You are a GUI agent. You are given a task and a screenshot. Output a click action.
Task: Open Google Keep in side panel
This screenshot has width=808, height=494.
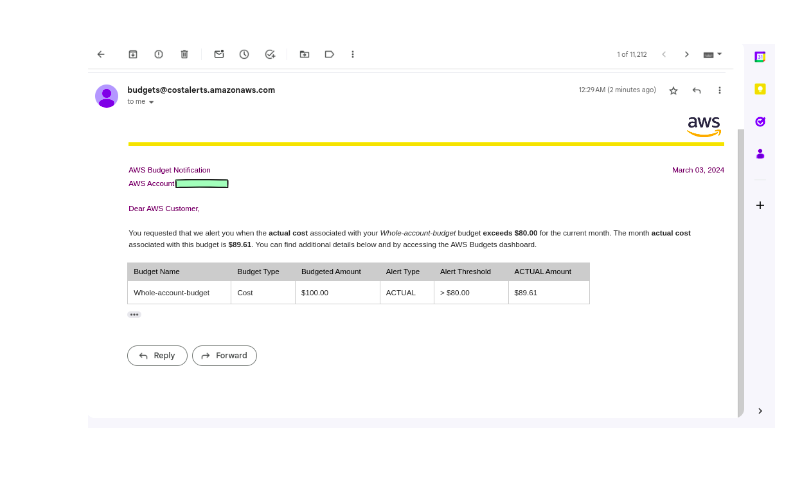tap(760, 89)
